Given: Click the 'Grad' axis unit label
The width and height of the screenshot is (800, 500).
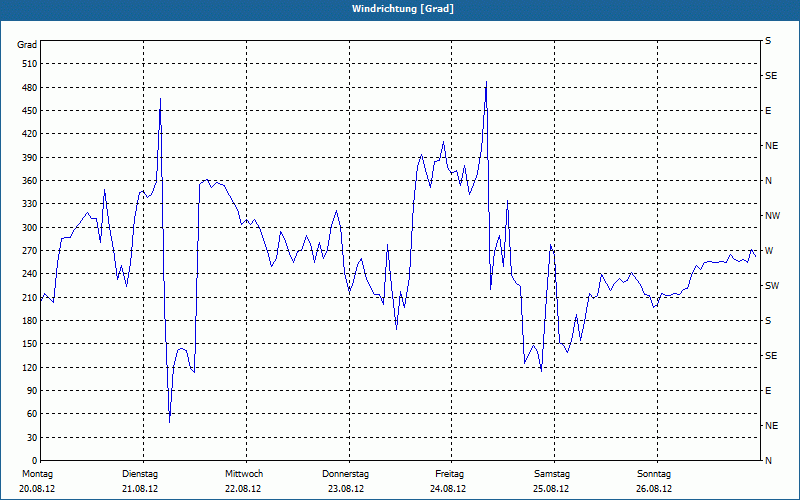Looking at the screenshot, I should 27,45.
